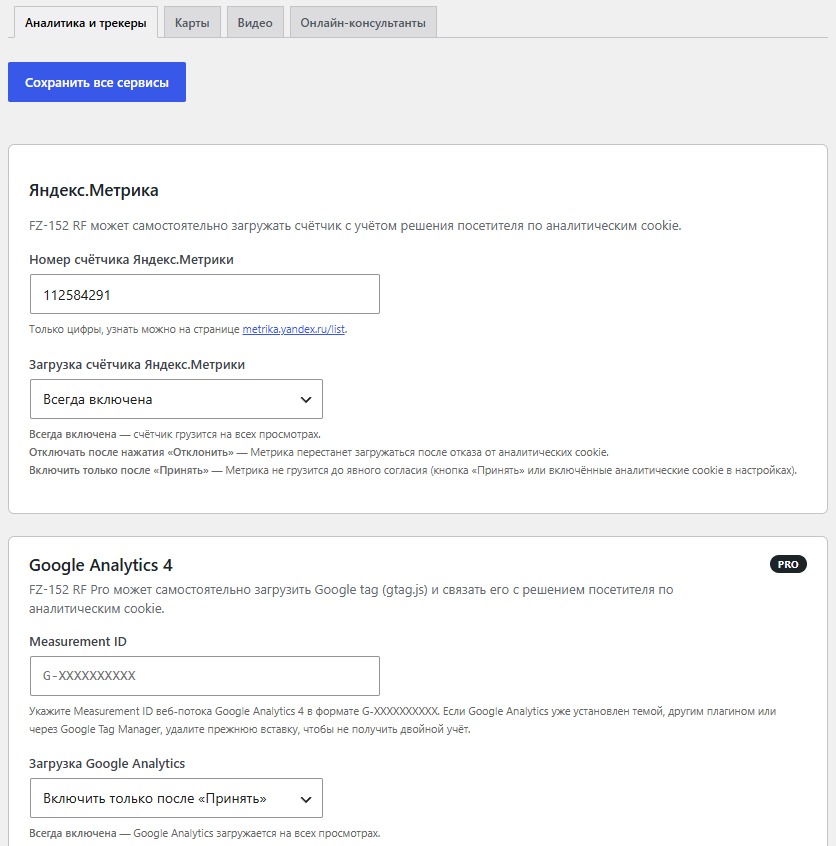The height and width of the screenshot is (846, 836).
Task: Expand the Загрузка Google Analytics dropdown
Action: (176, 798)
